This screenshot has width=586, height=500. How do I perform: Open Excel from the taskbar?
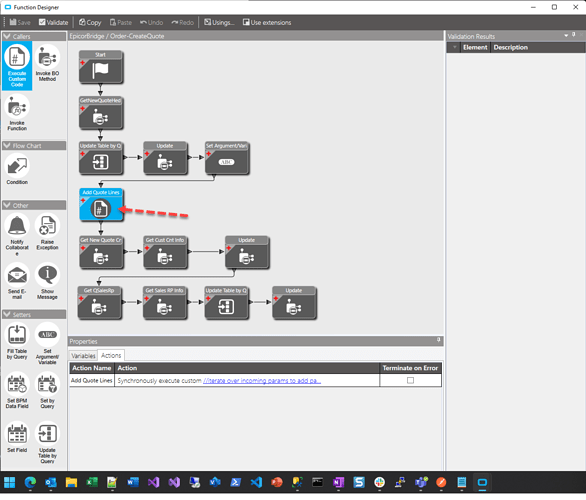(92, 482)
